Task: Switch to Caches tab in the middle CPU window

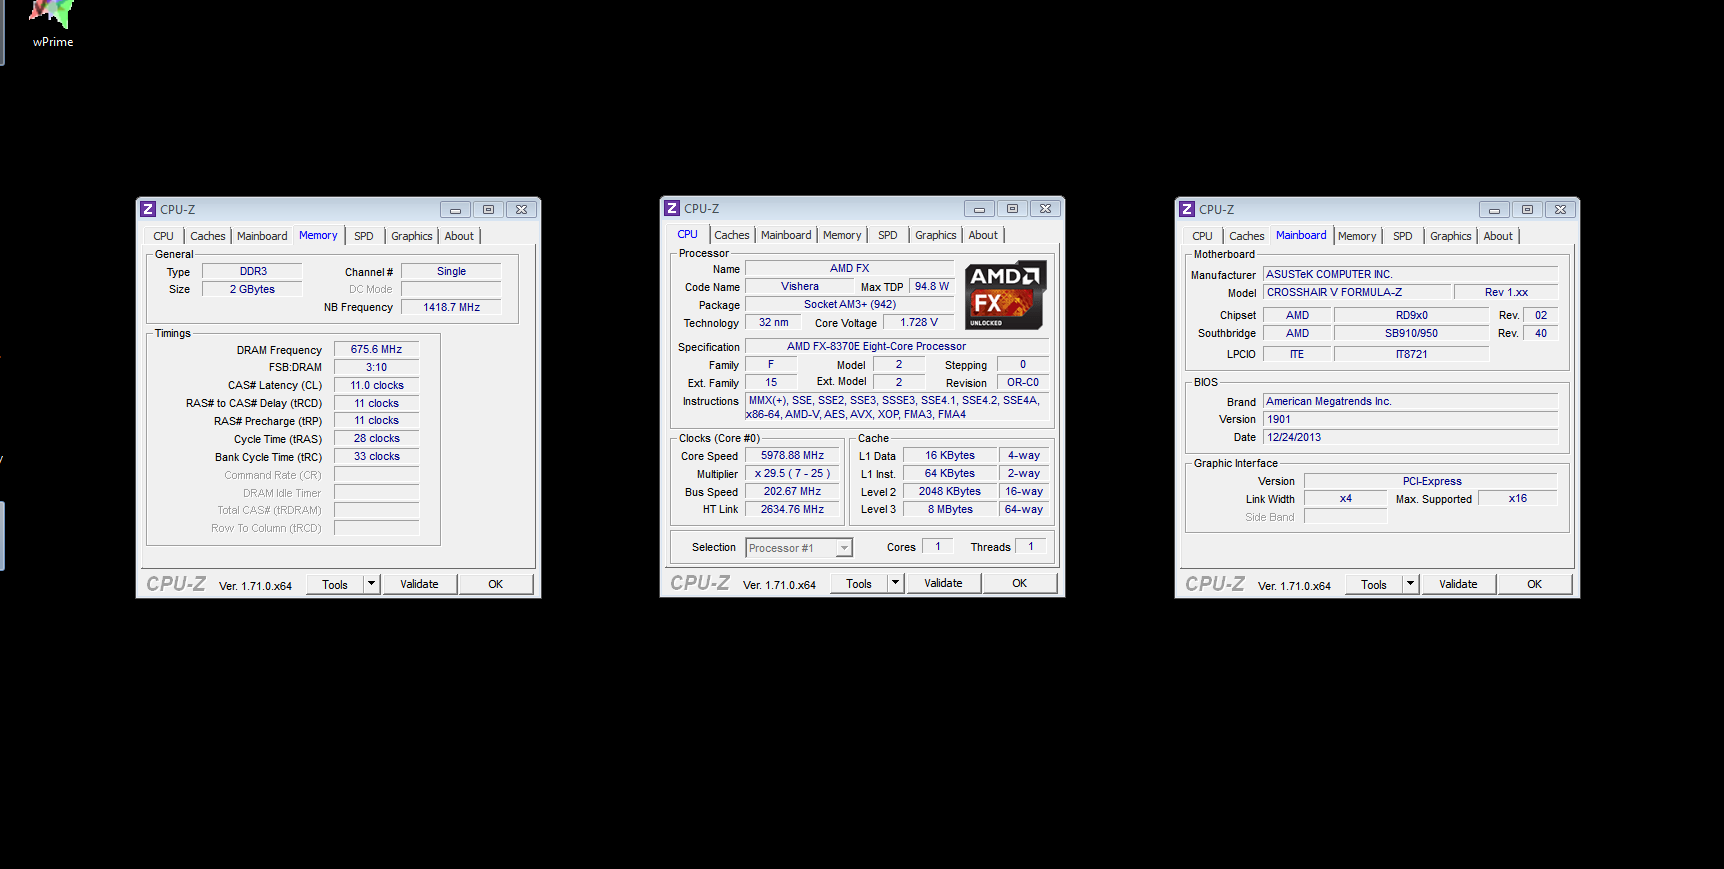Action: (732, 235)
